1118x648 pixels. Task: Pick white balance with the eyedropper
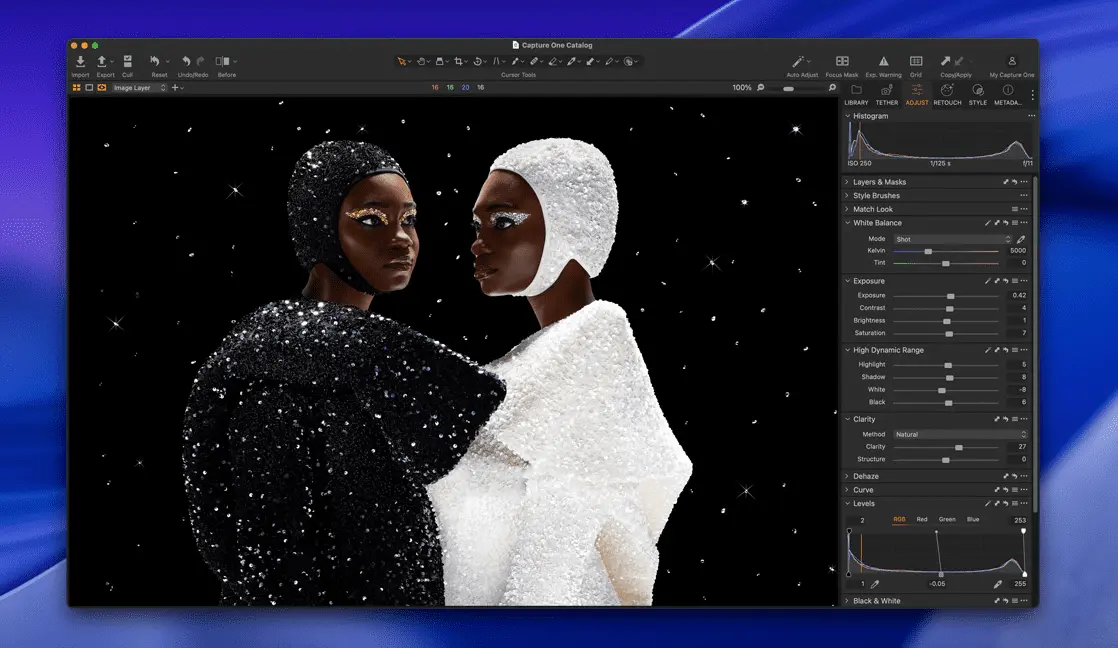(x=1021, y=240)
